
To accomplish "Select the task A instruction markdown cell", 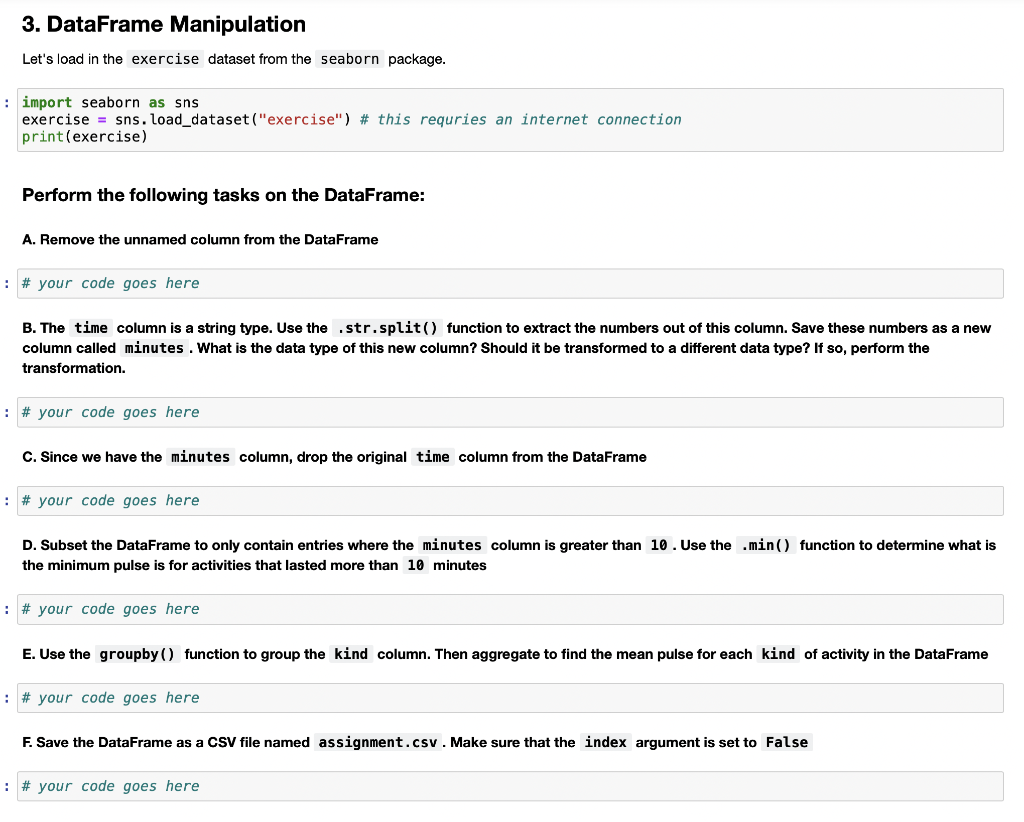I will click(202, 239).
